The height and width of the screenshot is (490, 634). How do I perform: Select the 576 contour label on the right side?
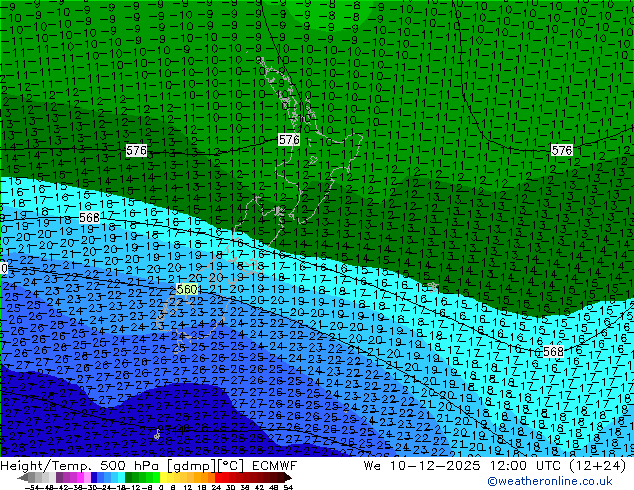point(562,150)
